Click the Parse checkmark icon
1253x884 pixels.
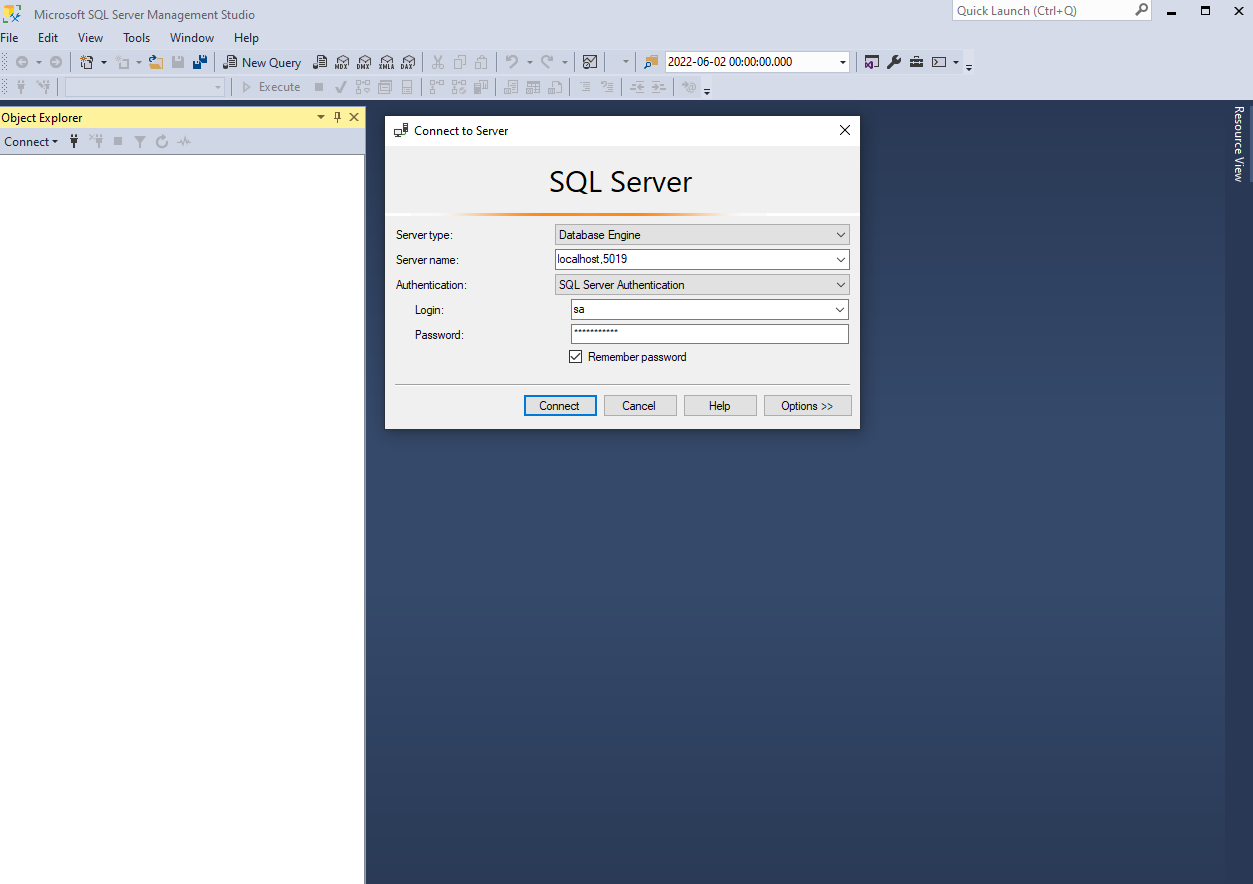point(341,87)
